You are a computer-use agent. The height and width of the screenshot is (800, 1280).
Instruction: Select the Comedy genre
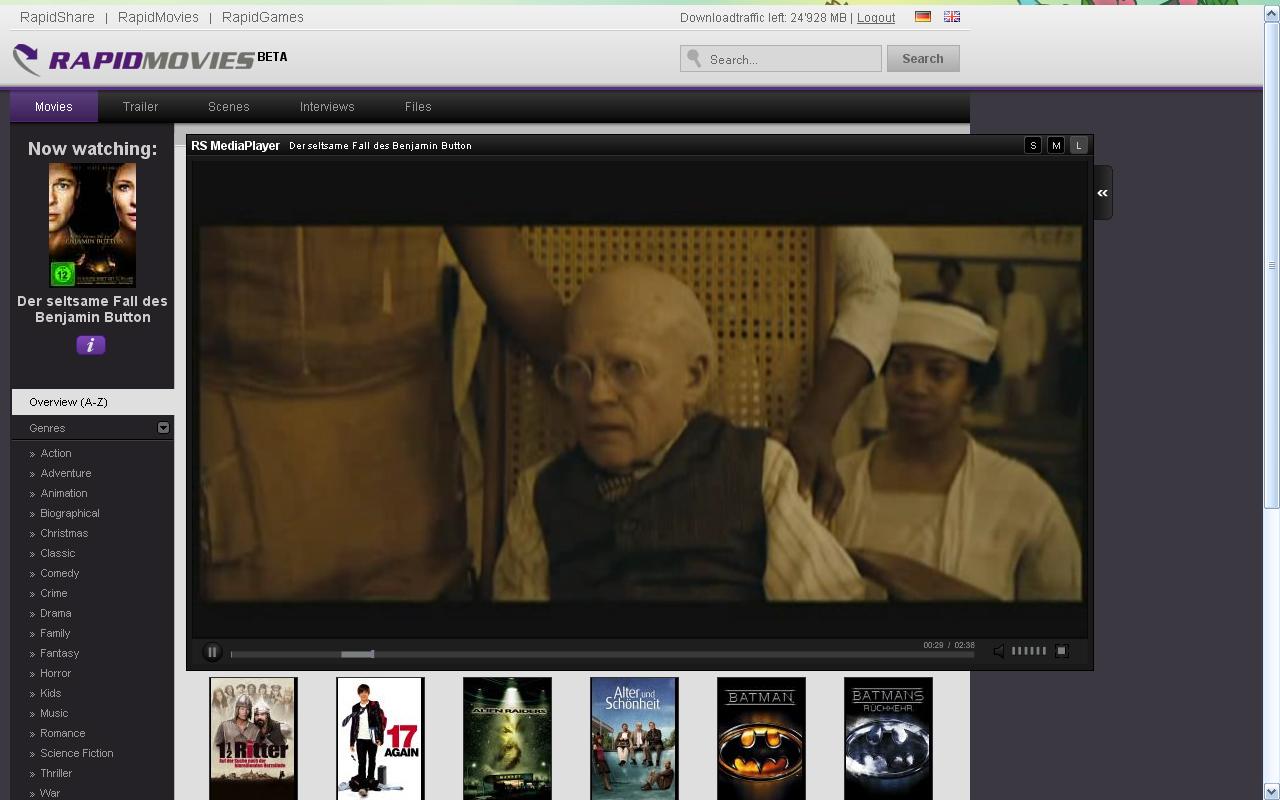point(60,573)
